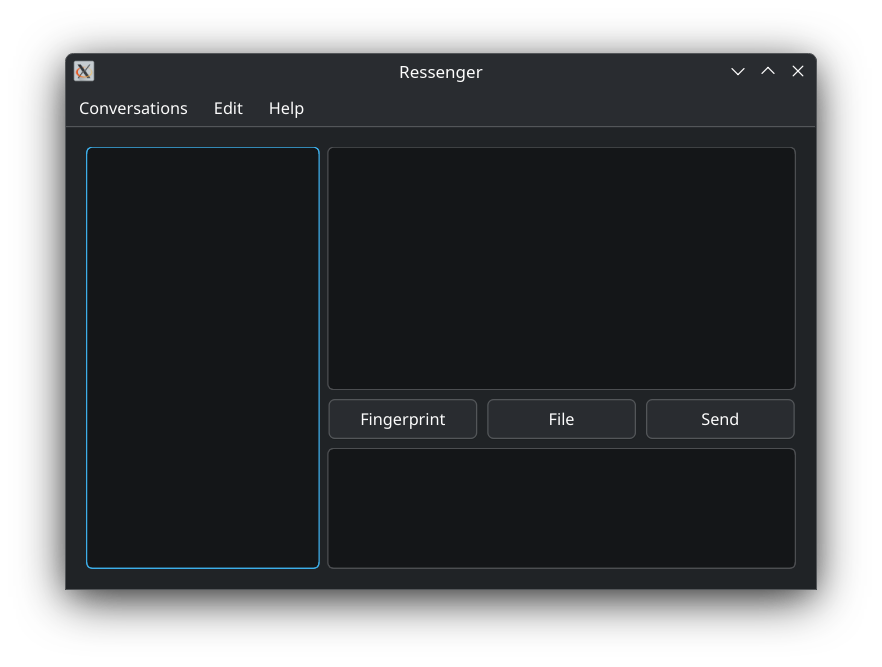Click the Ressenger app icon in title bar
This screenshot has height=667, width=882.
(84, 71)
